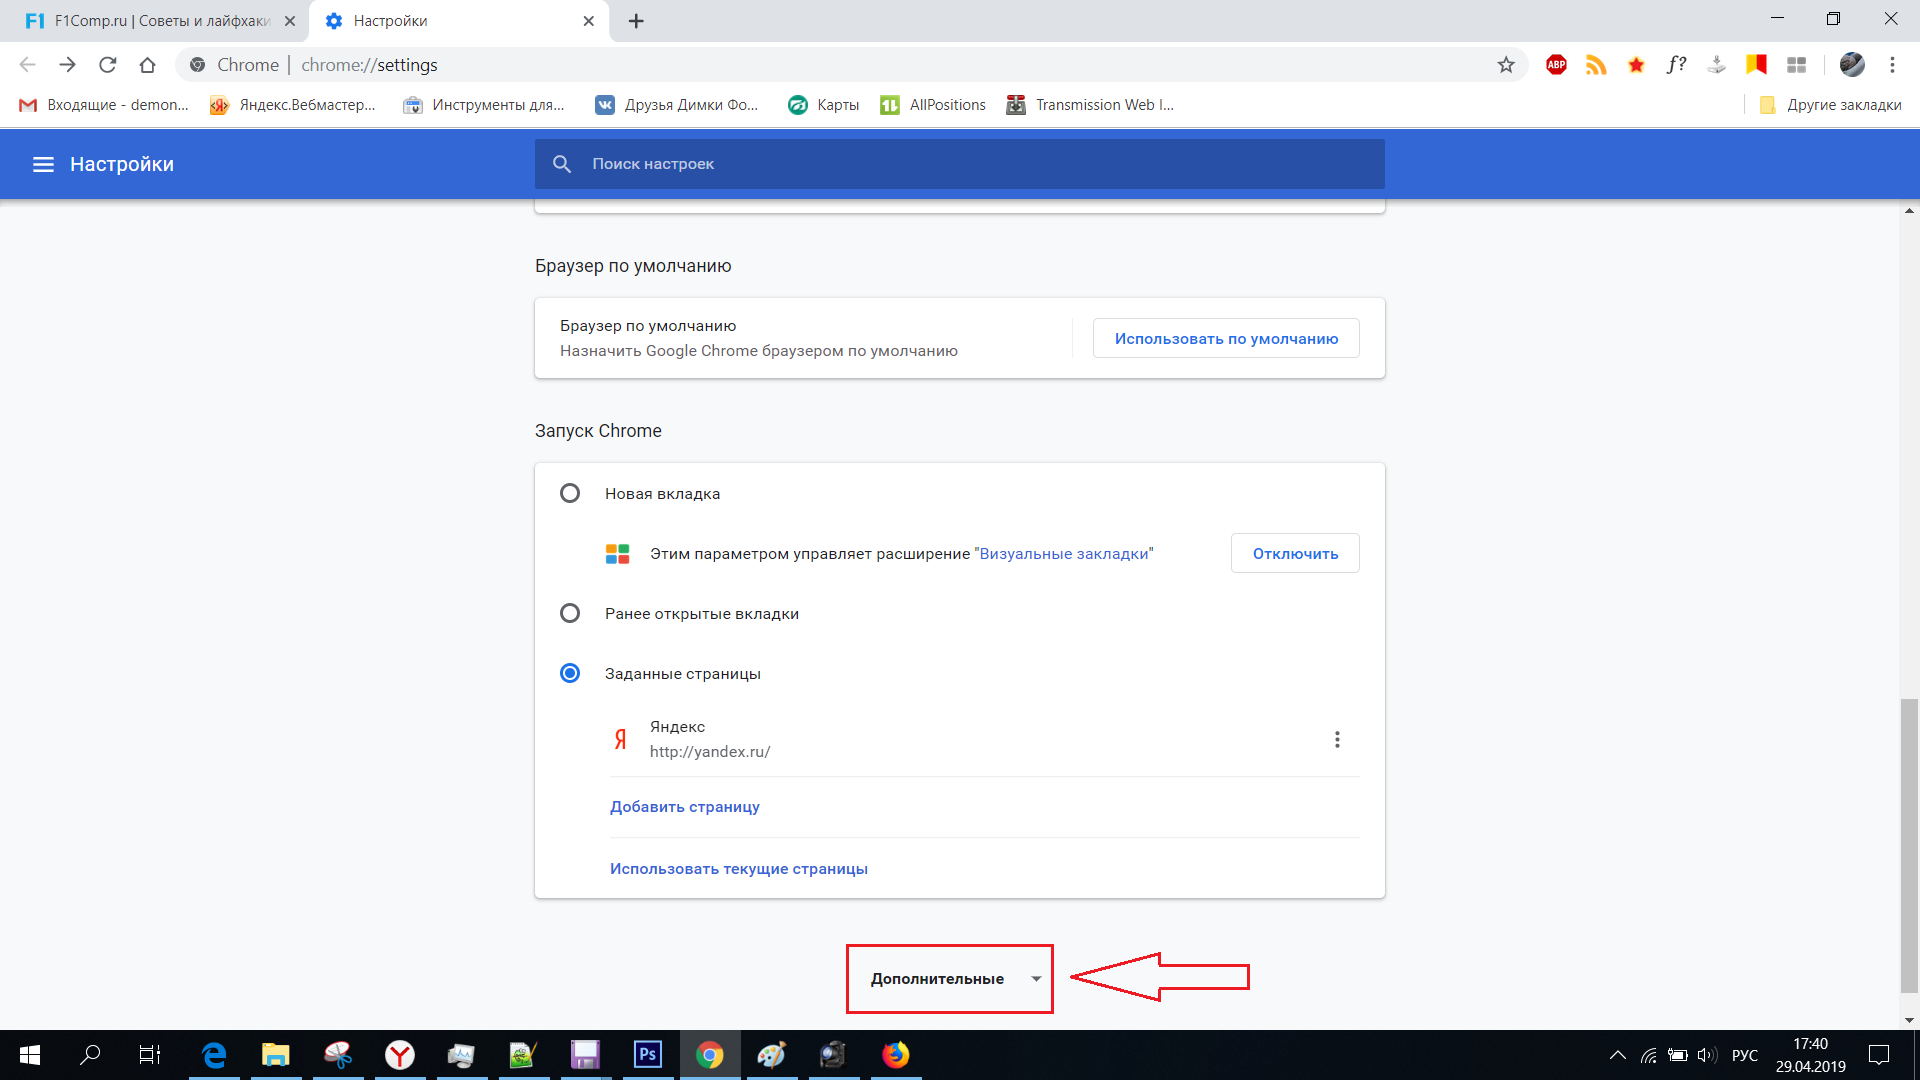
Task: Expand the Дополнительные advanced settings
Action: [949, 979]
